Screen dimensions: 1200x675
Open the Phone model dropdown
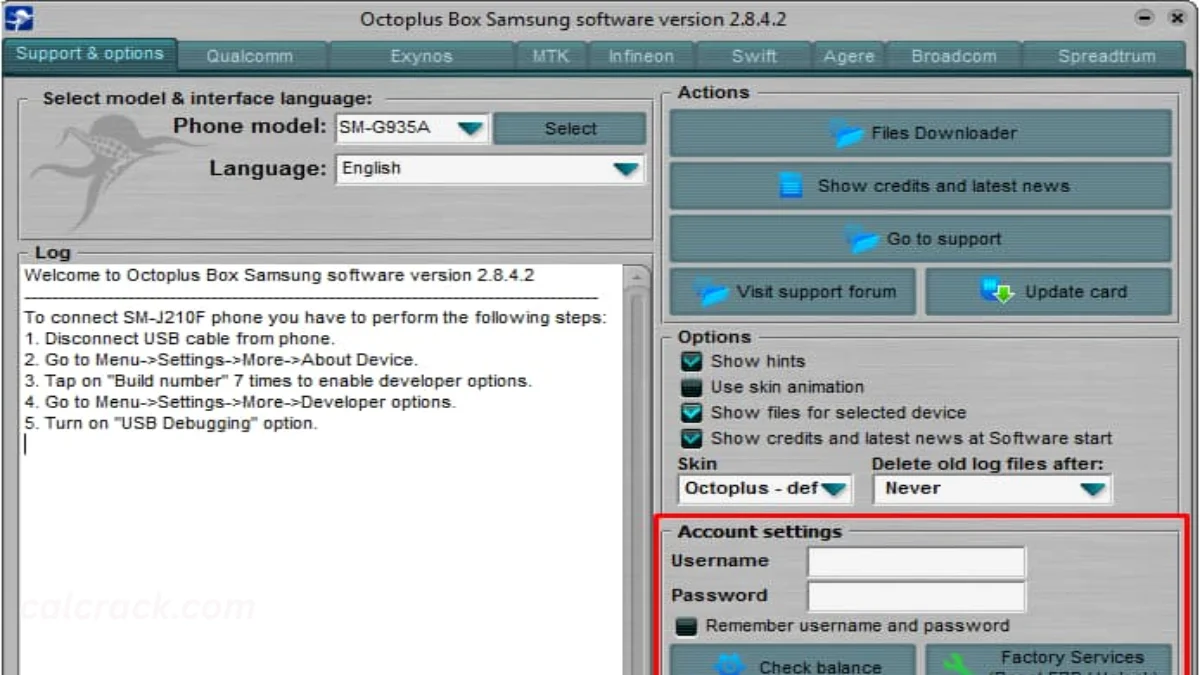[470, 128]
